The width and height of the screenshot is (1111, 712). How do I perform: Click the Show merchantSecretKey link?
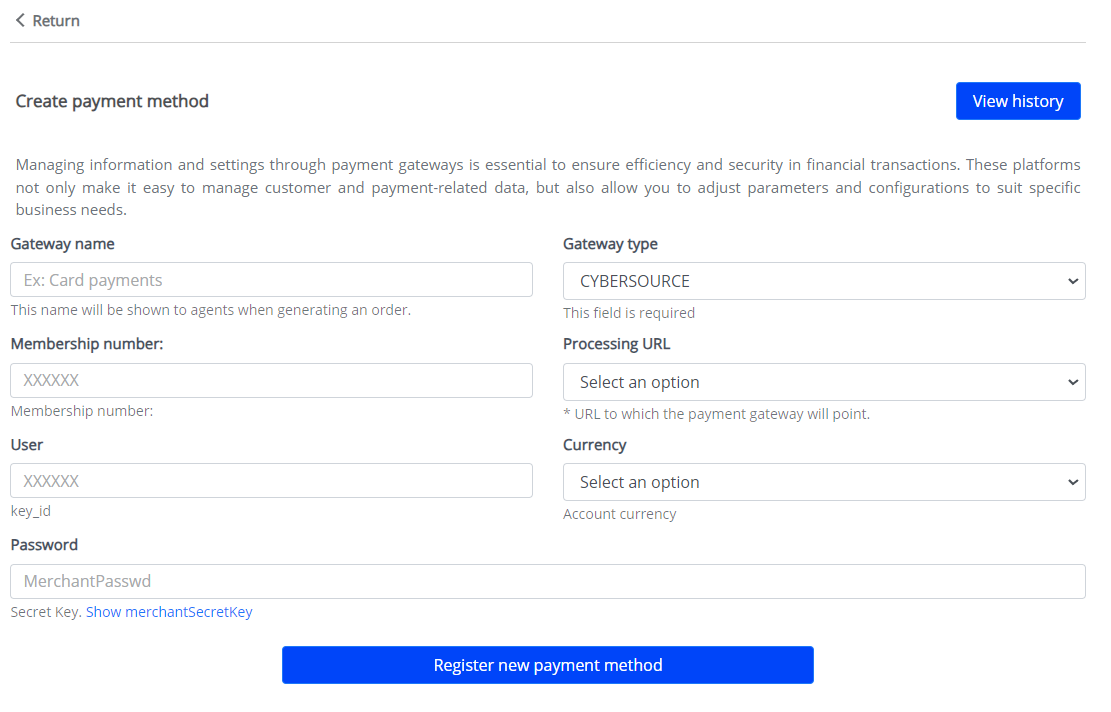[169, 612]
